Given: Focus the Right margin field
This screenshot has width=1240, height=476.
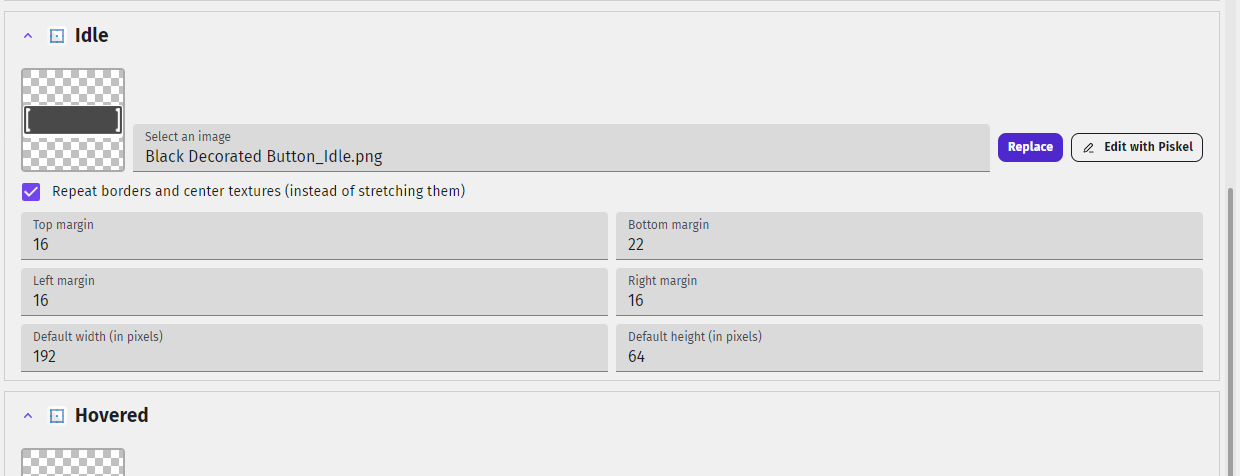Looking at the screenshot, I should point(909,292).
